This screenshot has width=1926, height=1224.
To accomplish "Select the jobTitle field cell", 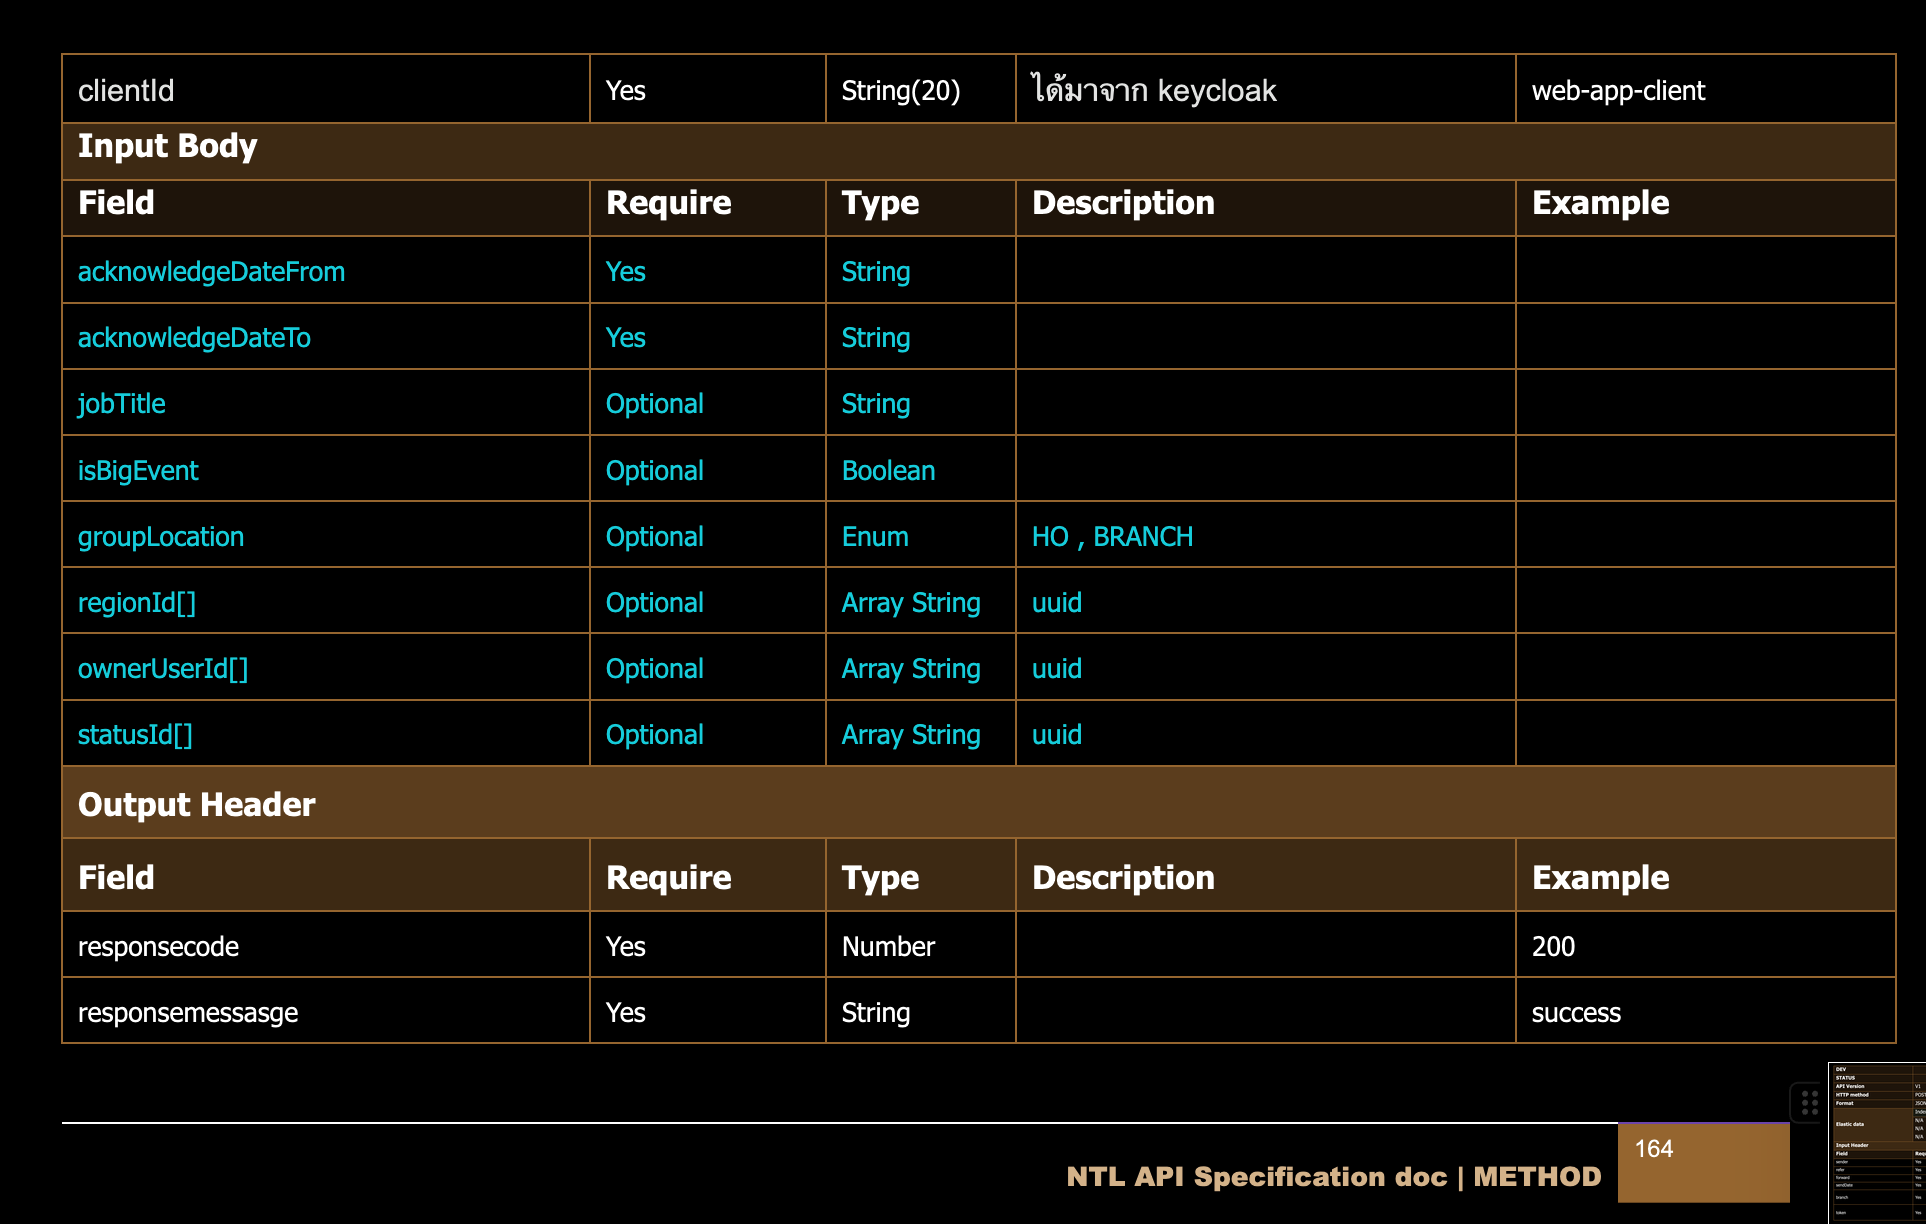I will pyautogui.click(x=122, y=404).
